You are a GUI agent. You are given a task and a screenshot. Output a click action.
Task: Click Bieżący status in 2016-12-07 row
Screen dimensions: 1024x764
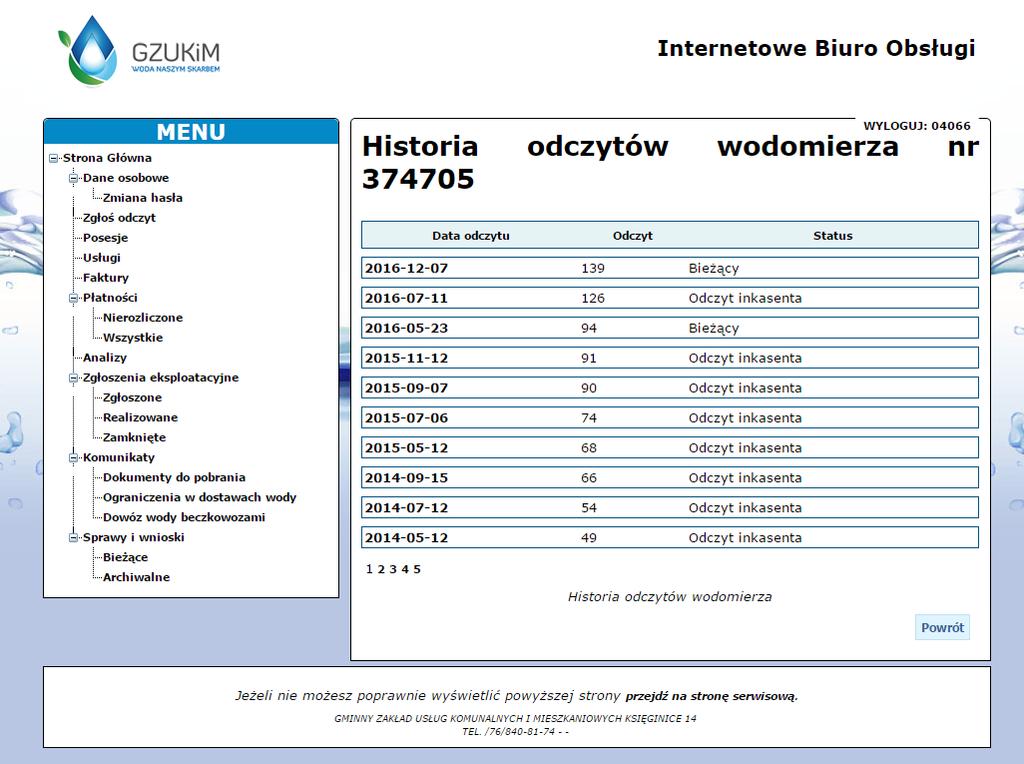(x=714, y=268)
